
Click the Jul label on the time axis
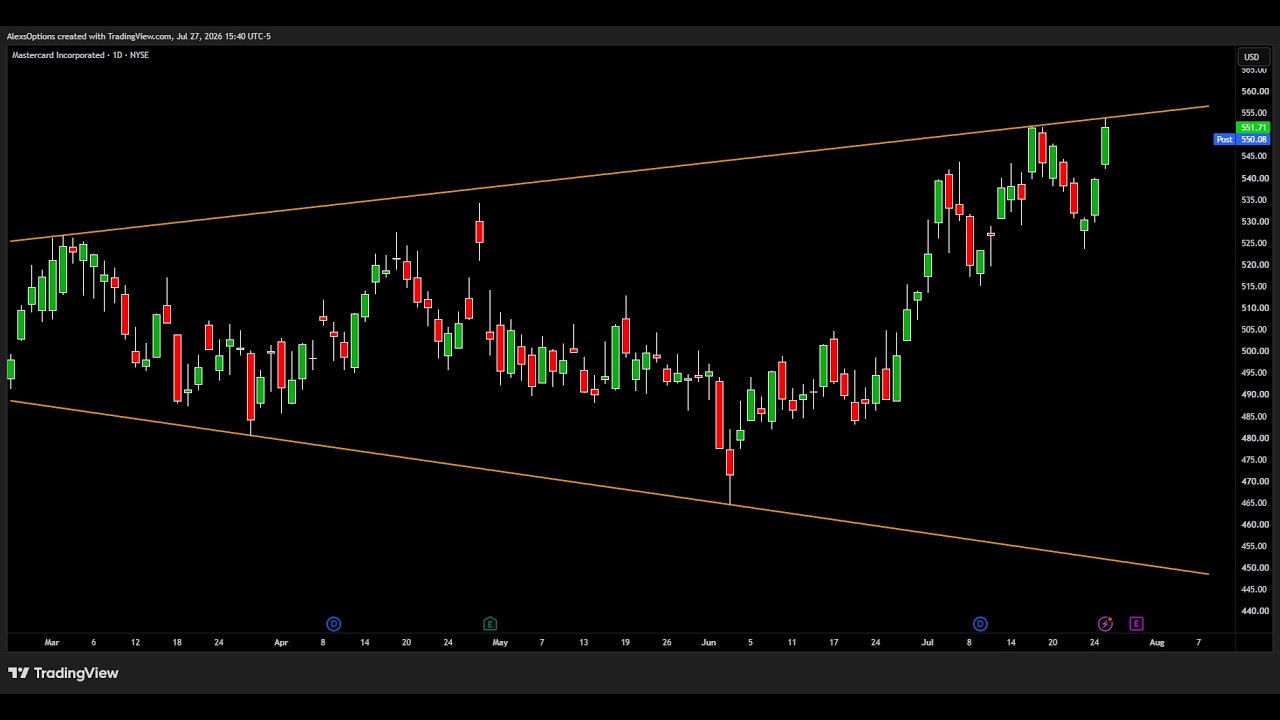point(927,643)
